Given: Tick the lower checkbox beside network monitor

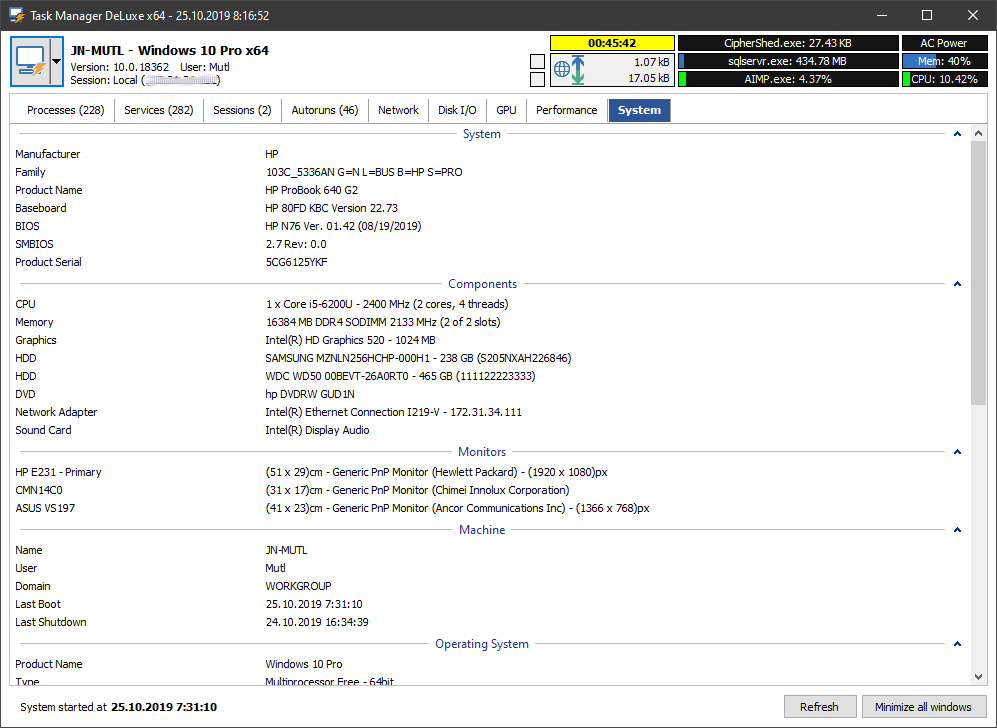Looking at the screenshot, I should pos(537,79).
